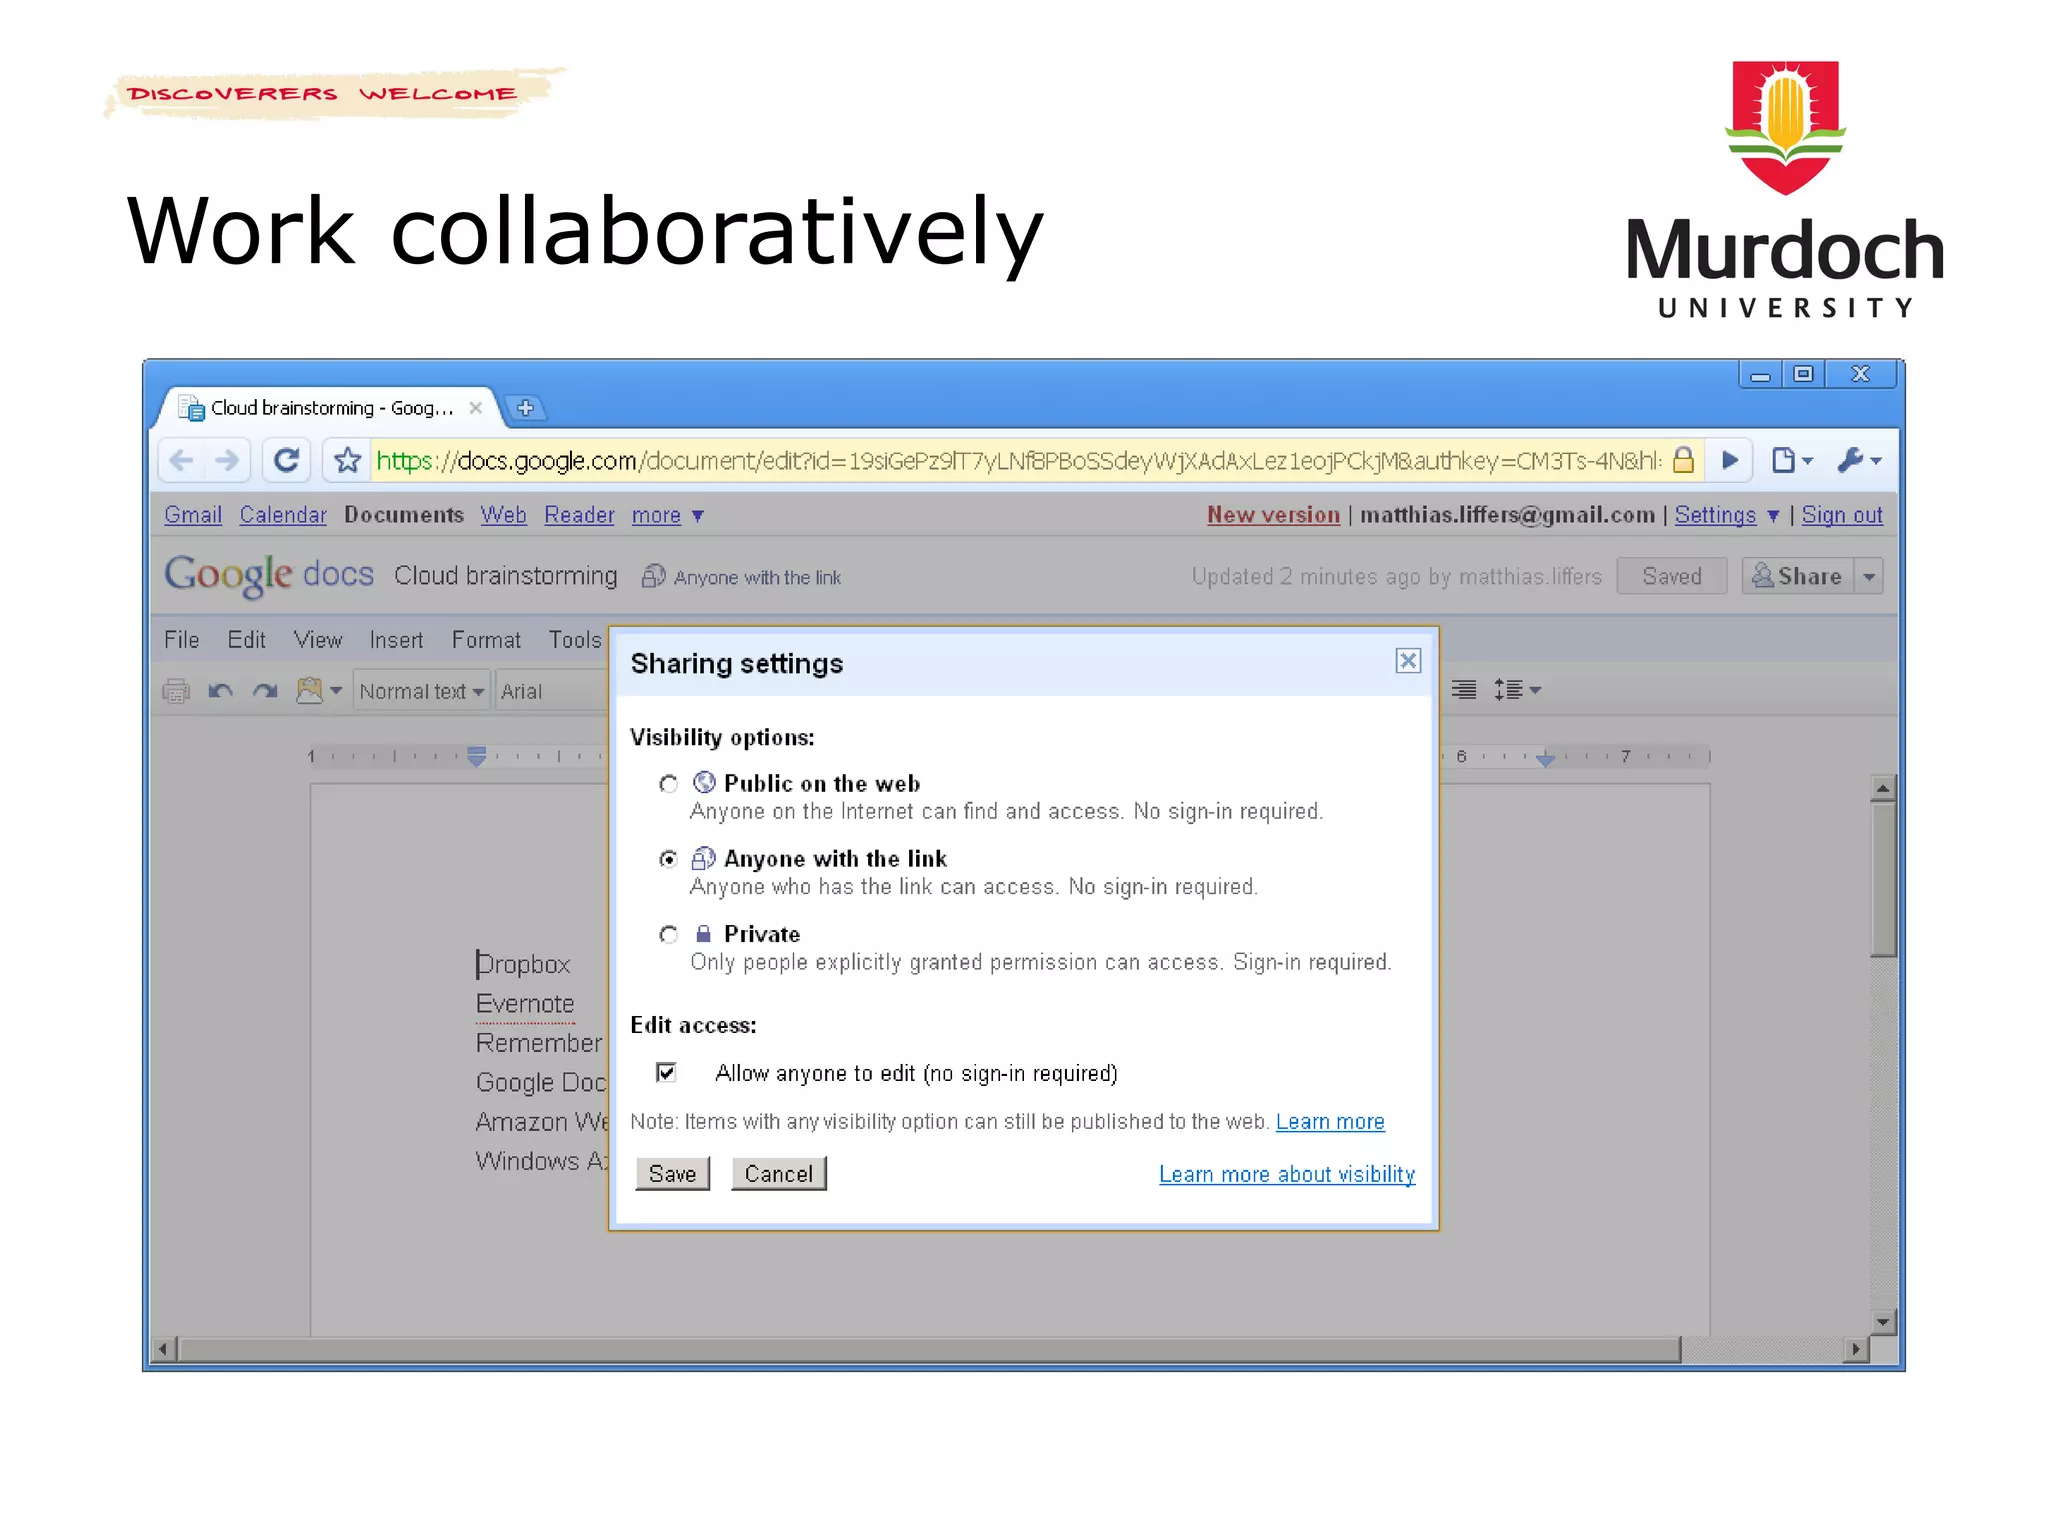Viewport: 2048px width, 1536px height.
Task: Click the Sign out link
Action: pos(1842,515)
